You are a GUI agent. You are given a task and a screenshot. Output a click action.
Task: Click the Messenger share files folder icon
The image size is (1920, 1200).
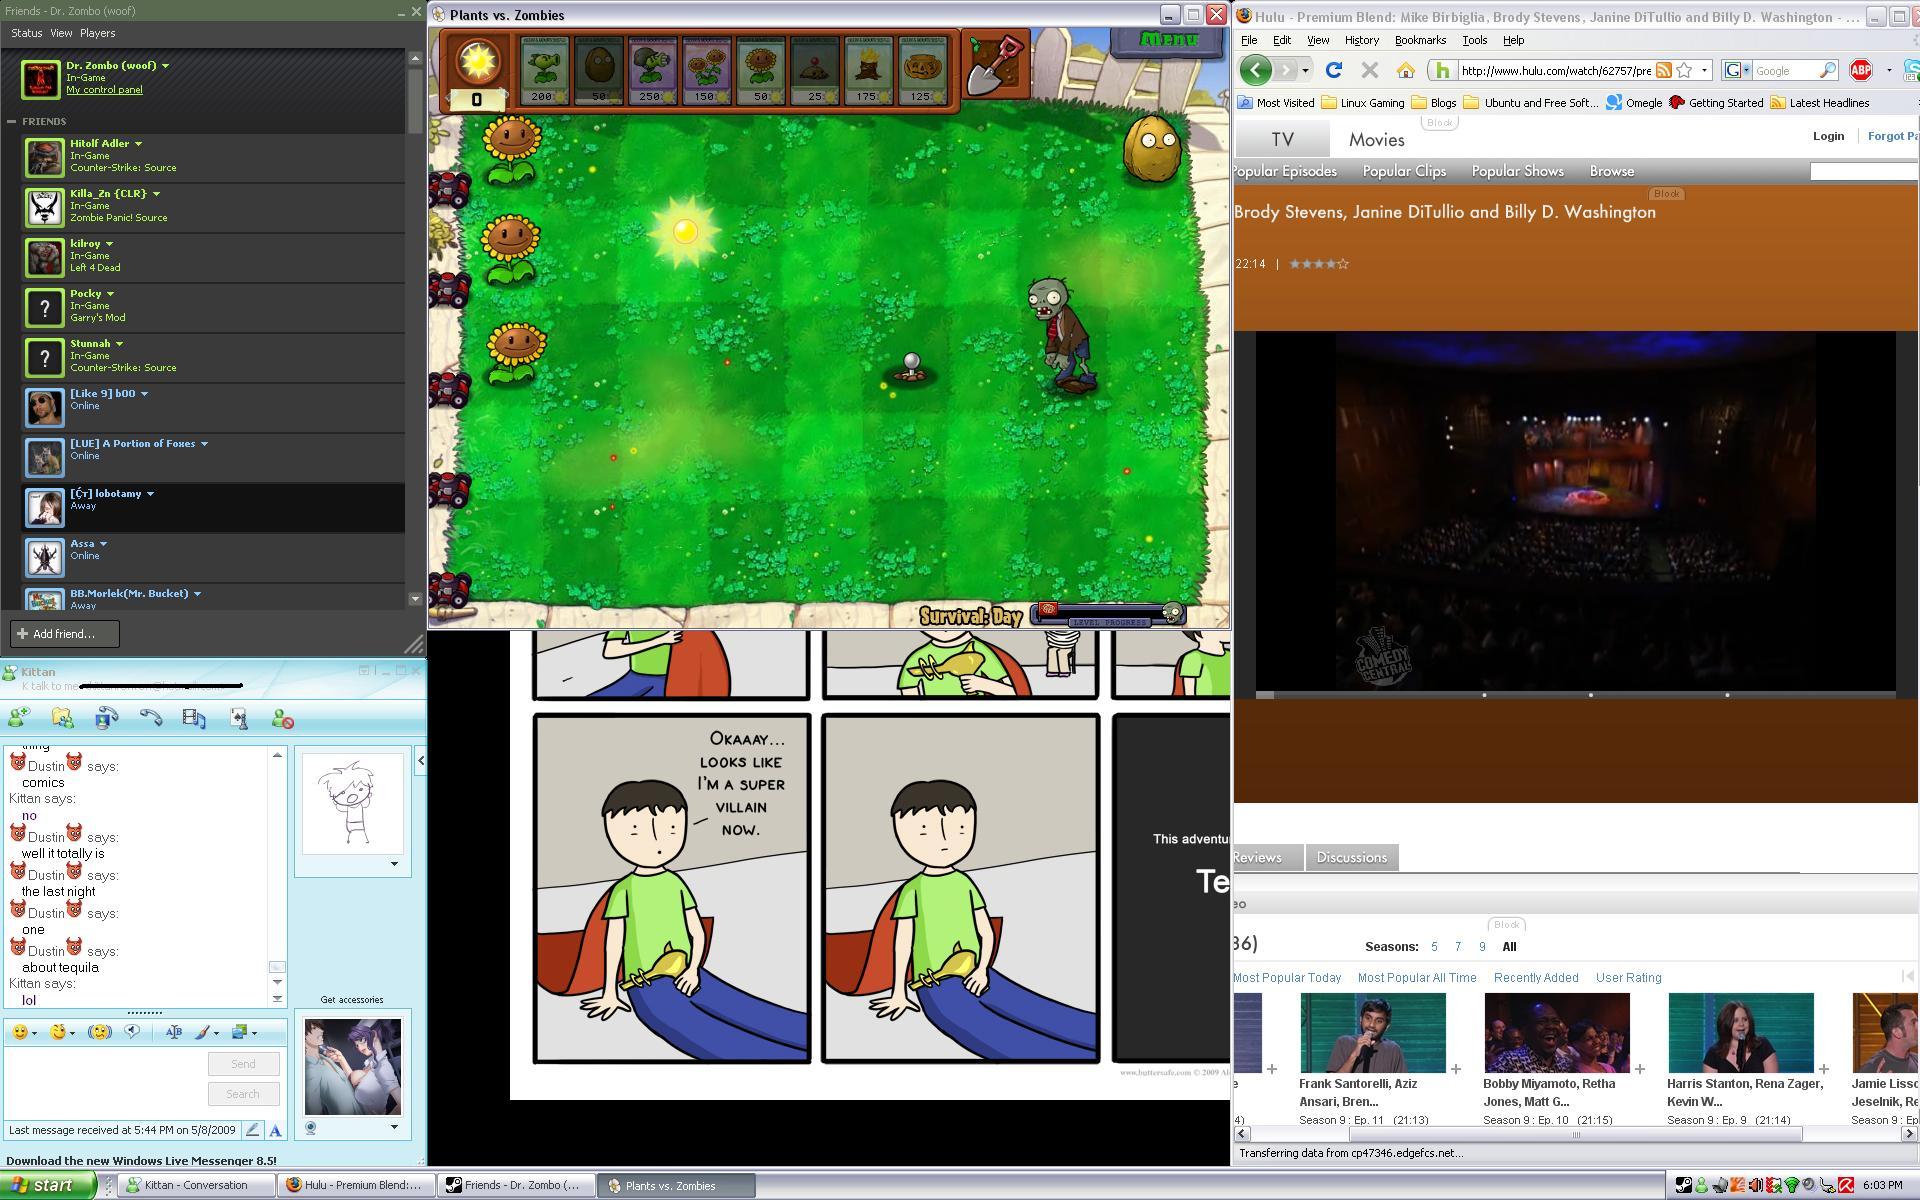(x=62, y=718)
